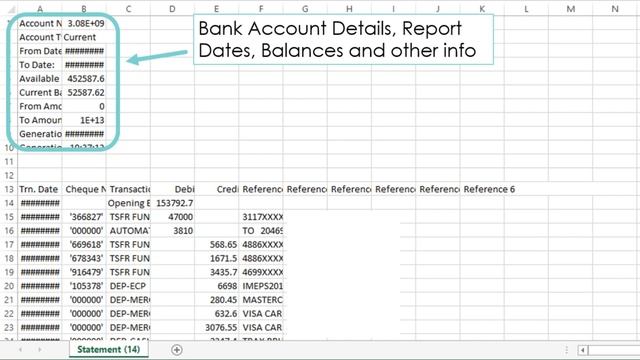This screenshot has height=360, width=640.
Task: Select the '3117XXXX' reference cell
Action: click(261, 217)
